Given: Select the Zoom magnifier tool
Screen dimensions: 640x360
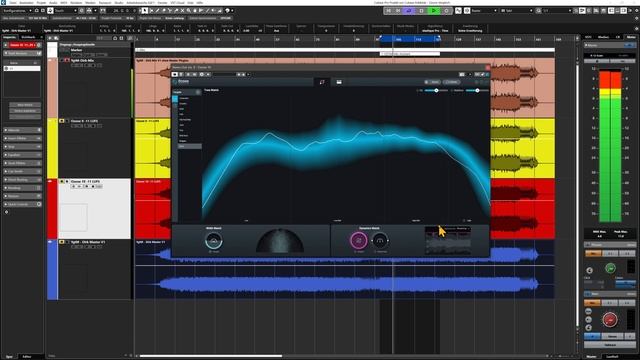Looking at the screenshot, I should pos(189,11).
